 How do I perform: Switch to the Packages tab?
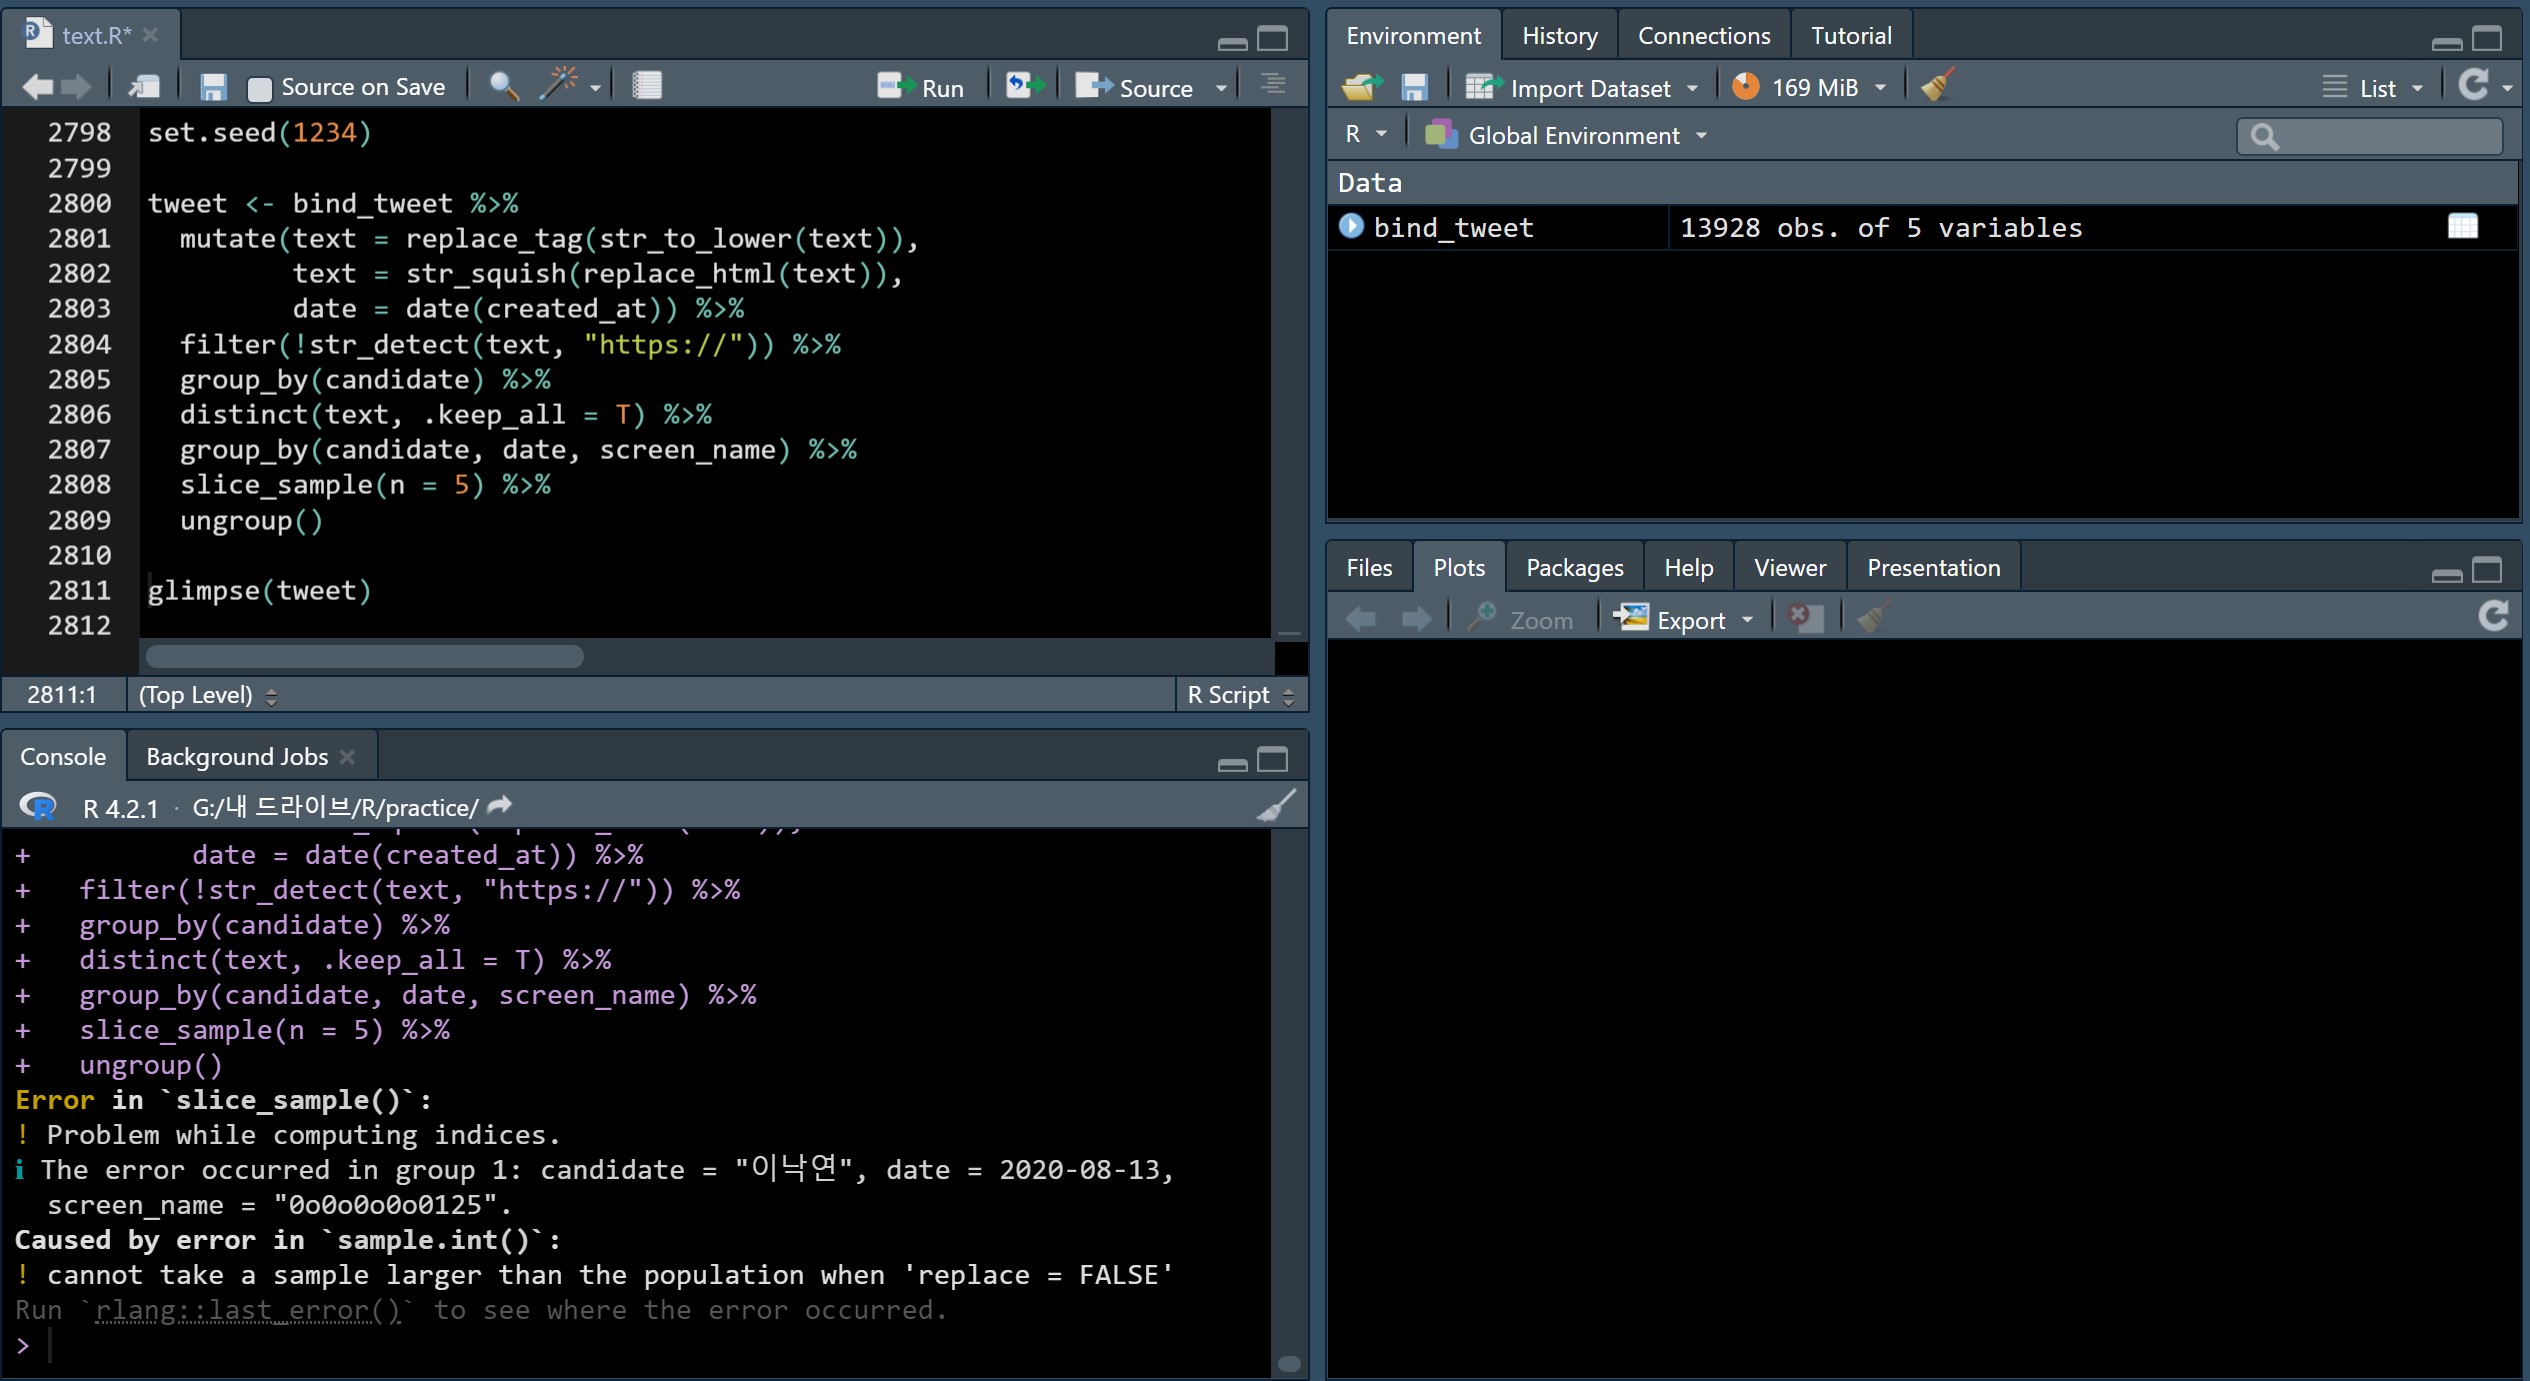[x=1574, y=568]
